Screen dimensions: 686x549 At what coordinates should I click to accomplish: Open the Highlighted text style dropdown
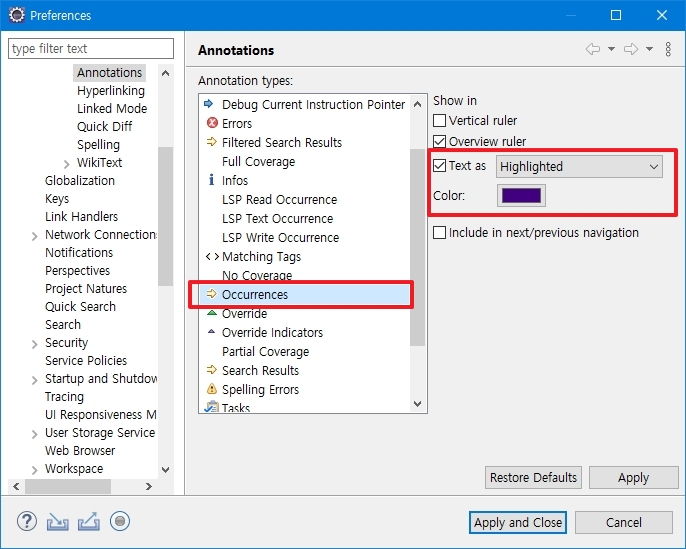pyautogui.click(x=579, y=167)
